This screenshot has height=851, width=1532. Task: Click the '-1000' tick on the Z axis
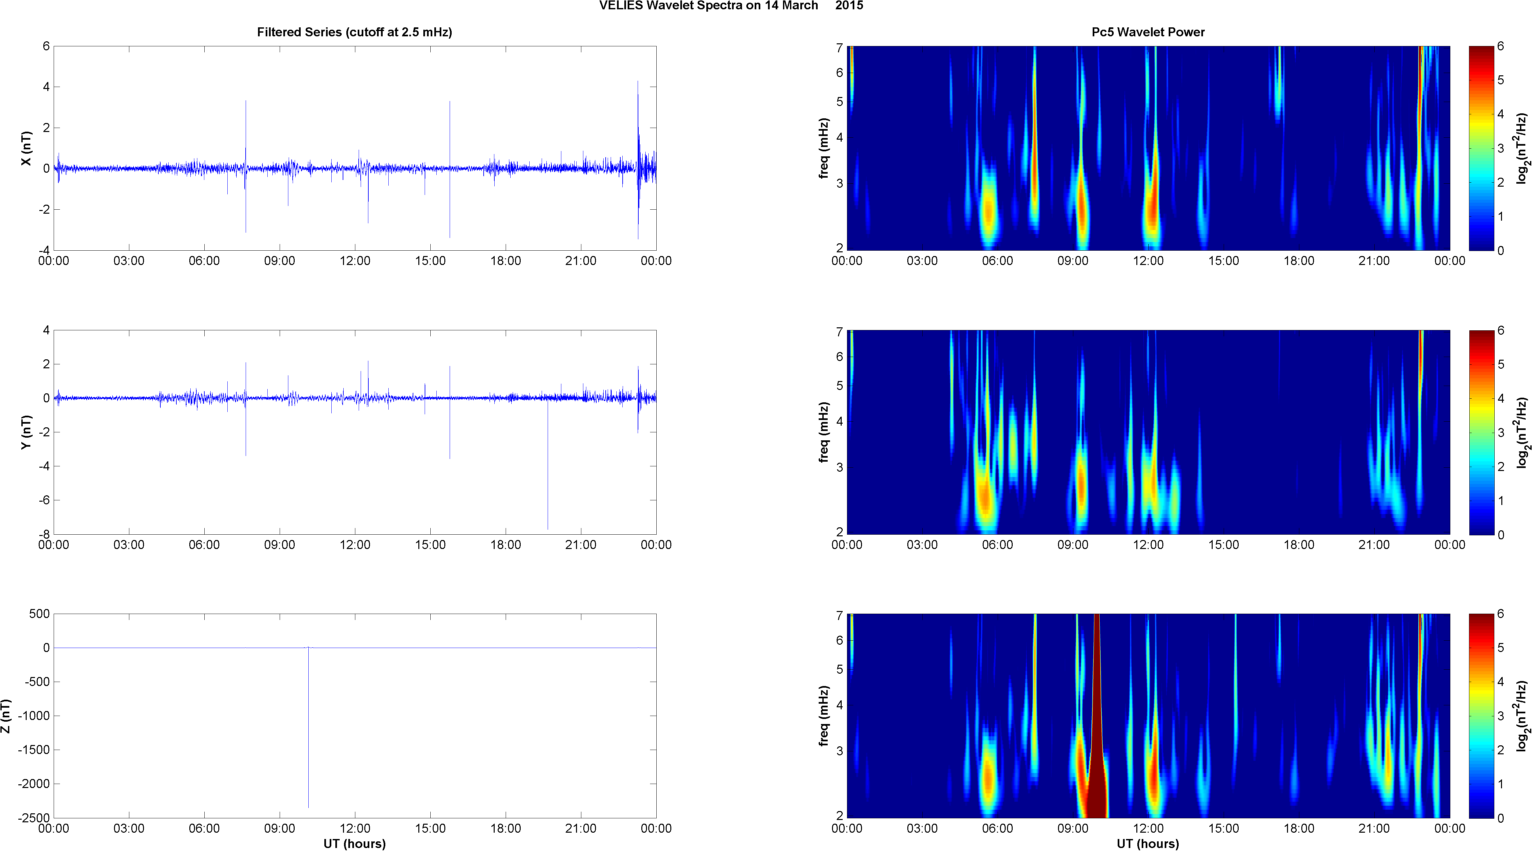(x=33, y=716)
